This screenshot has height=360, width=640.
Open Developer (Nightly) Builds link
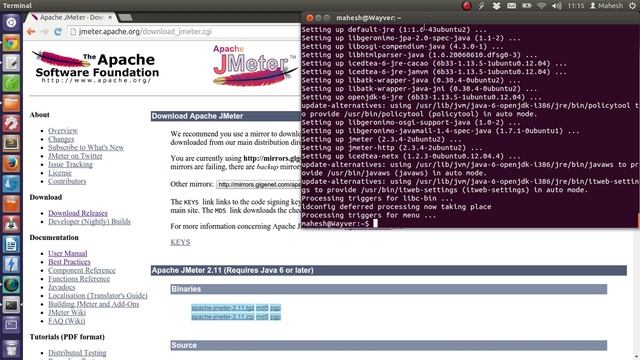click(x=89, y=222)
